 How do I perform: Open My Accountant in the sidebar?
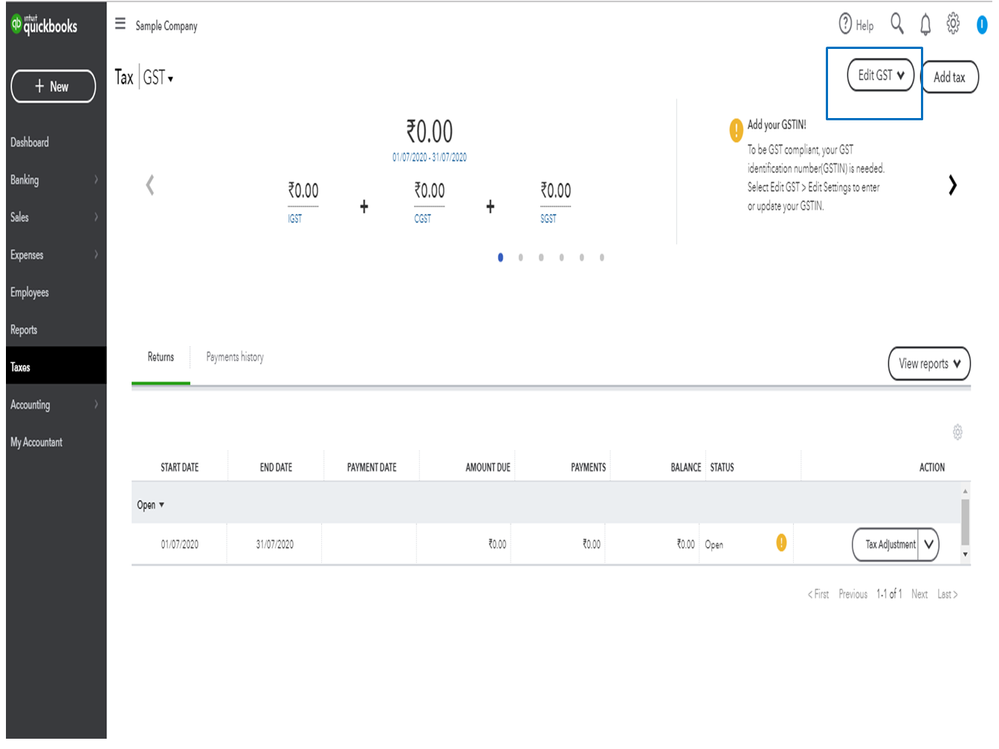coord(56,442)
